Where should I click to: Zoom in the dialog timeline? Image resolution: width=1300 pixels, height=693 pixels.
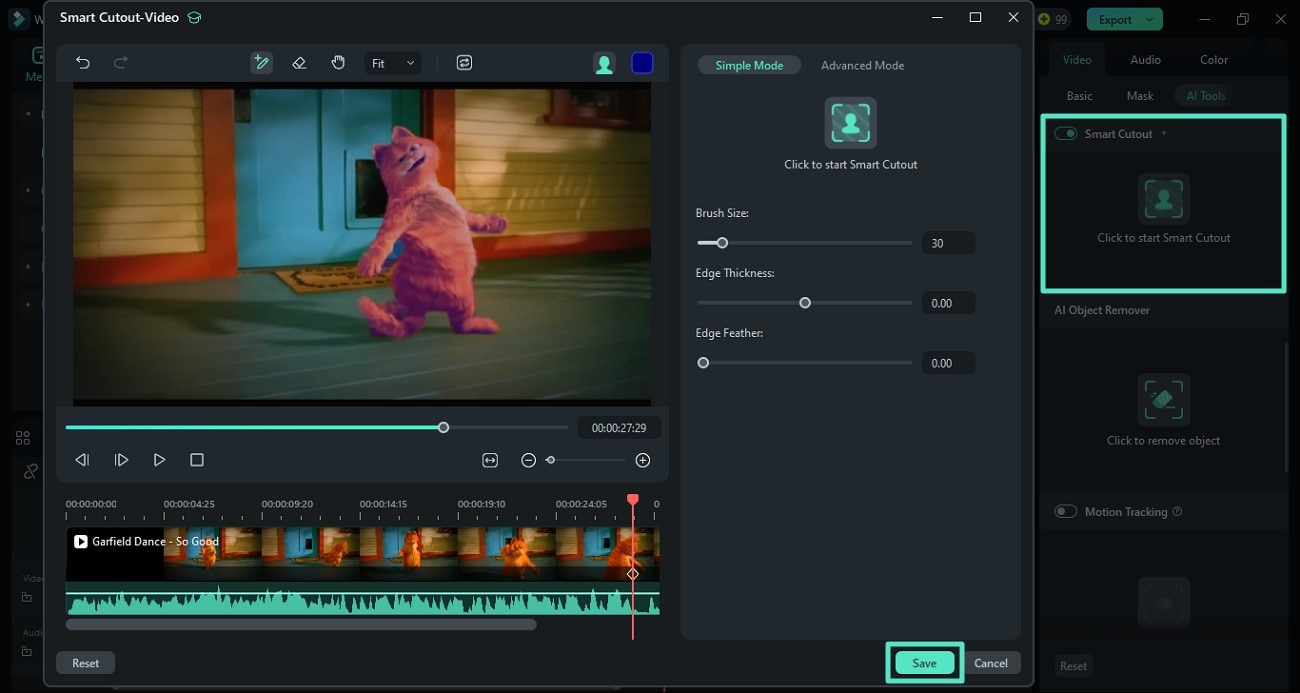tap(643, 460)
